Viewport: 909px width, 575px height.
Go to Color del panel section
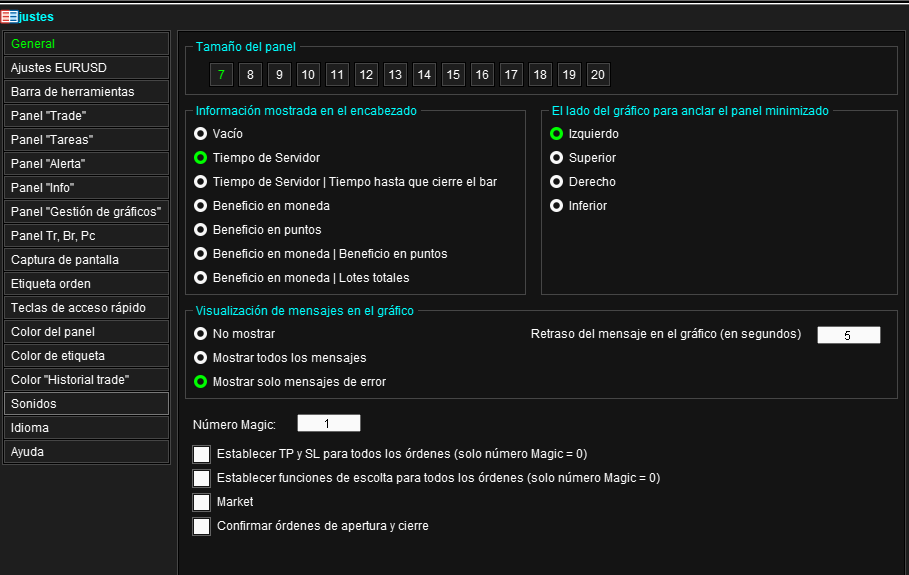[x=86, y=332]
